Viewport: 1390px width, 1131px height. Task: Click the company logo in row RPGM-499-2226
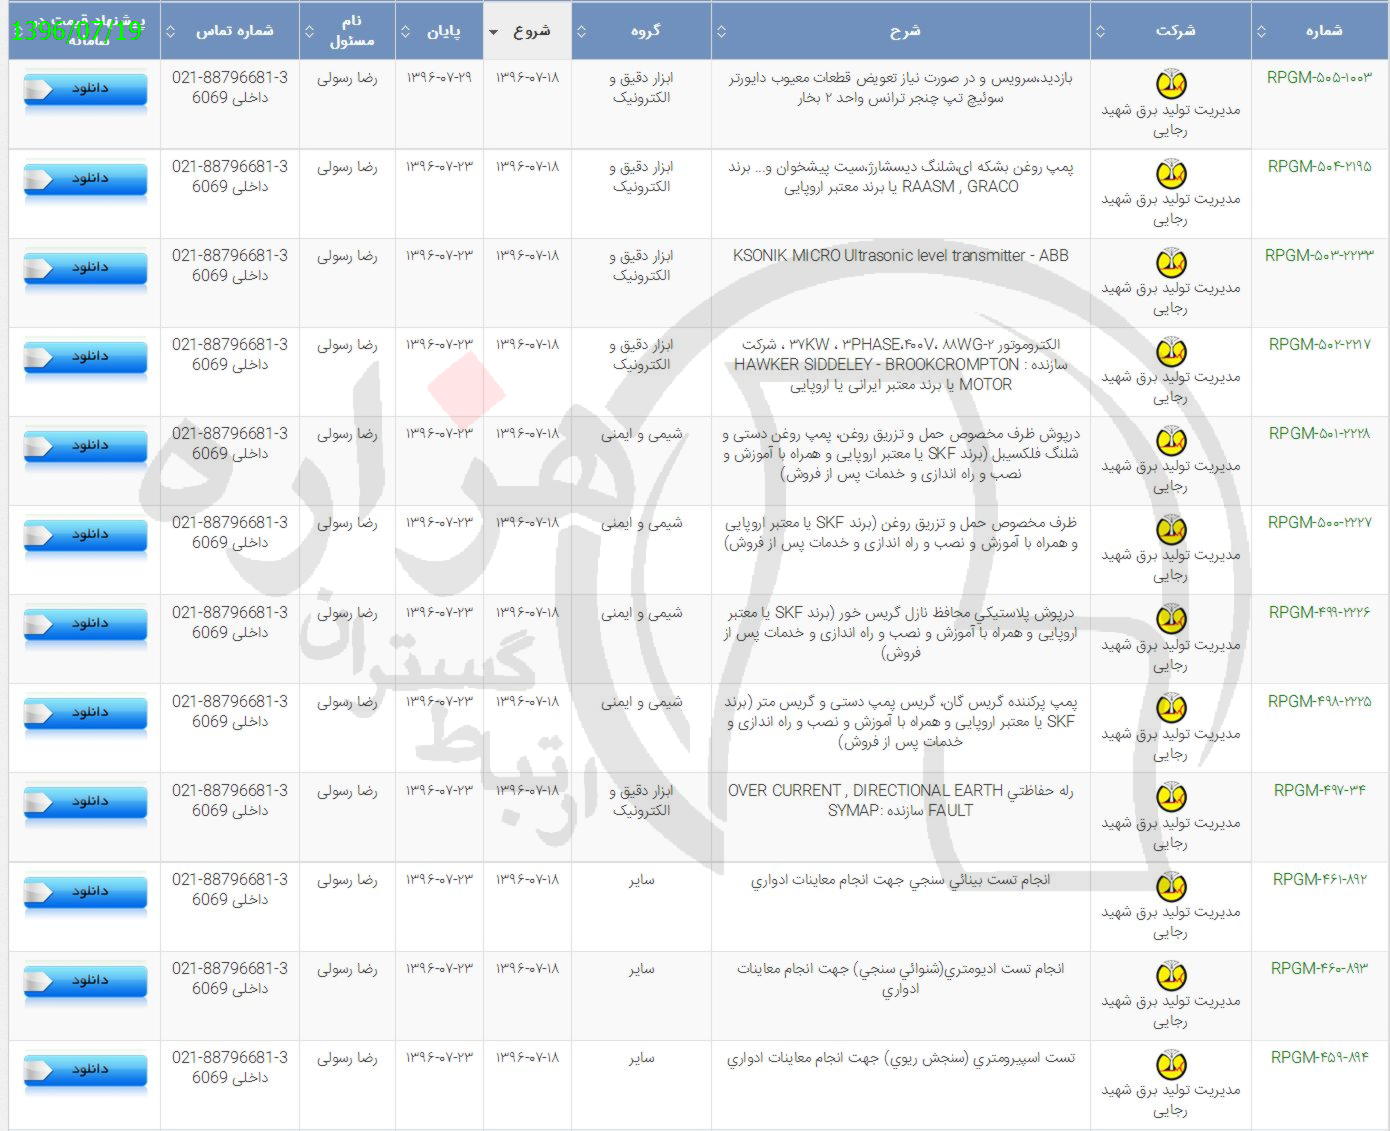1171,619
